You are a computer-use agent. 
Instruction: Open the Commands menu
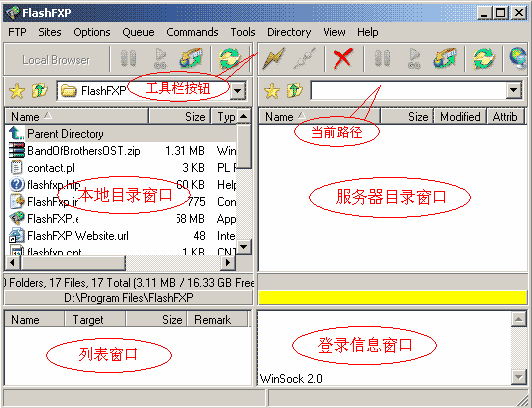click(x=192, y=32)
